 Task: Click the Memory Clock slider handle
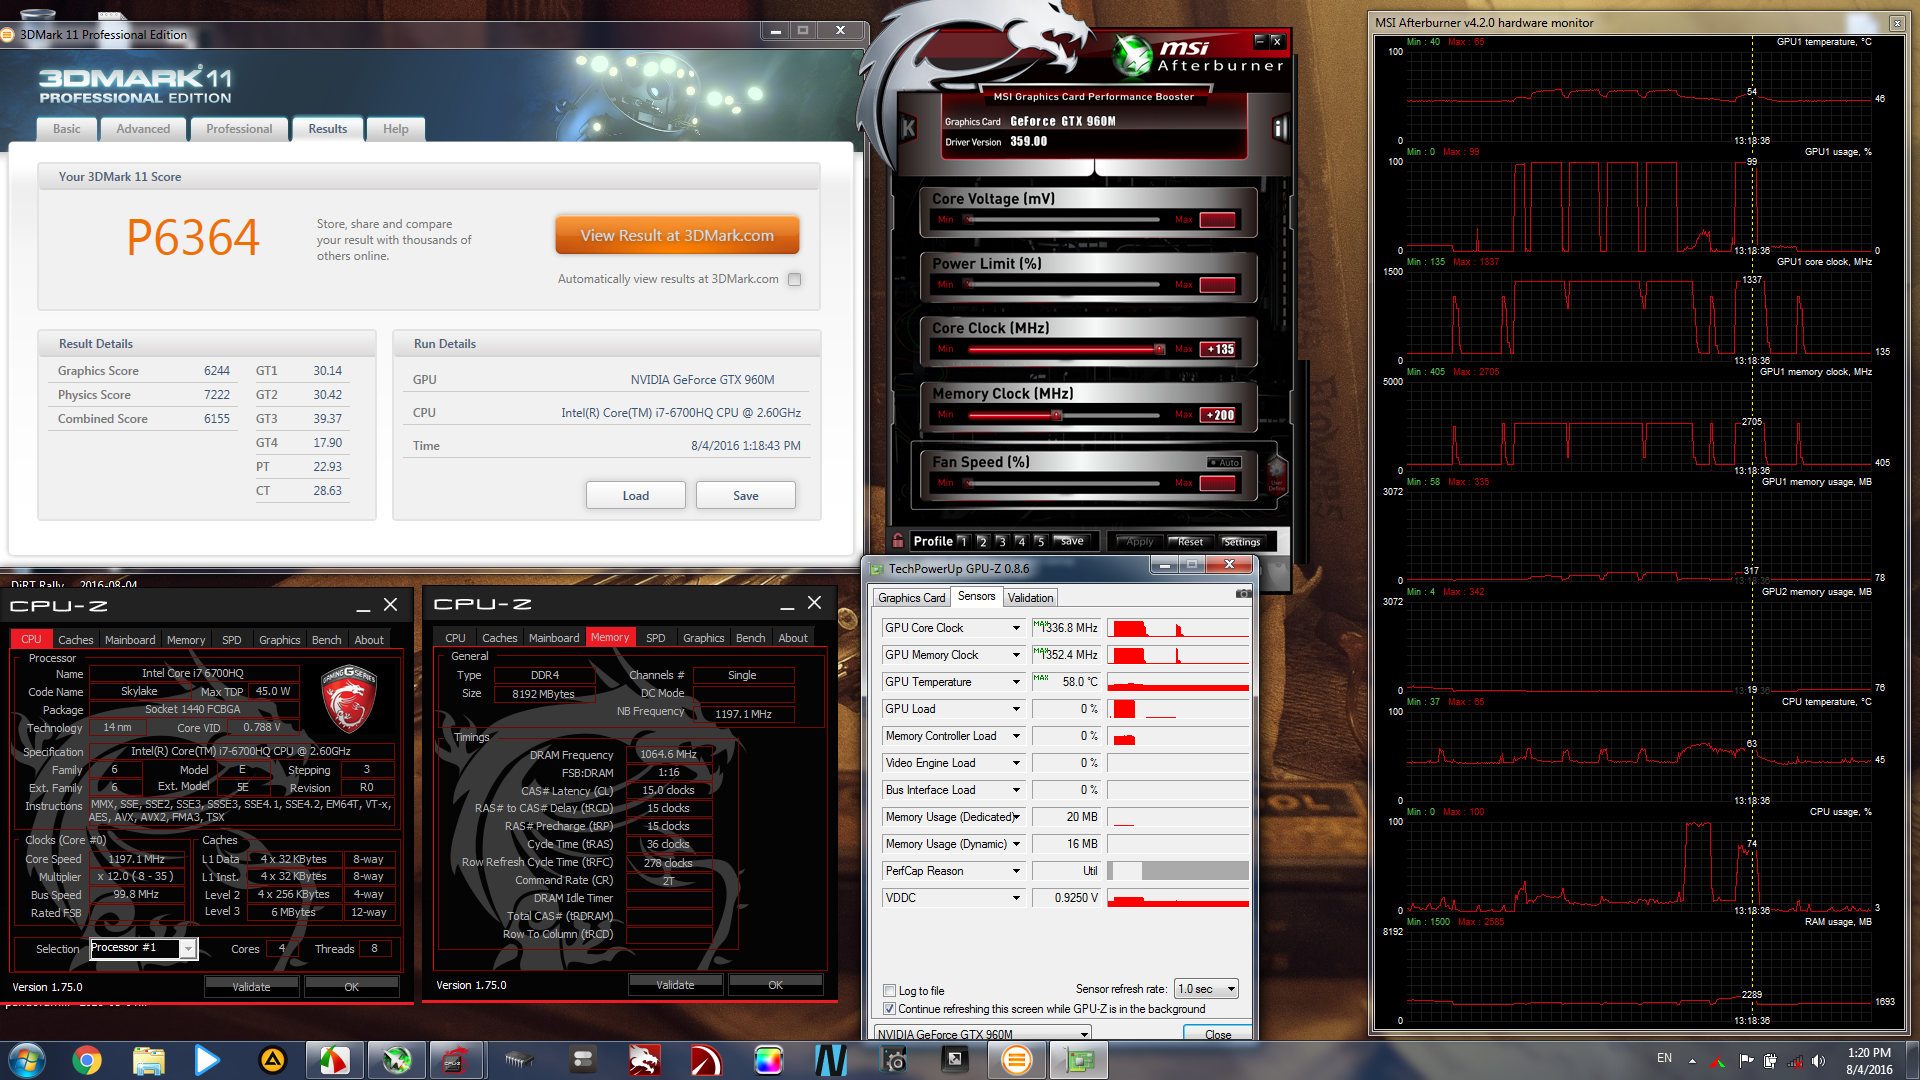1056,415
